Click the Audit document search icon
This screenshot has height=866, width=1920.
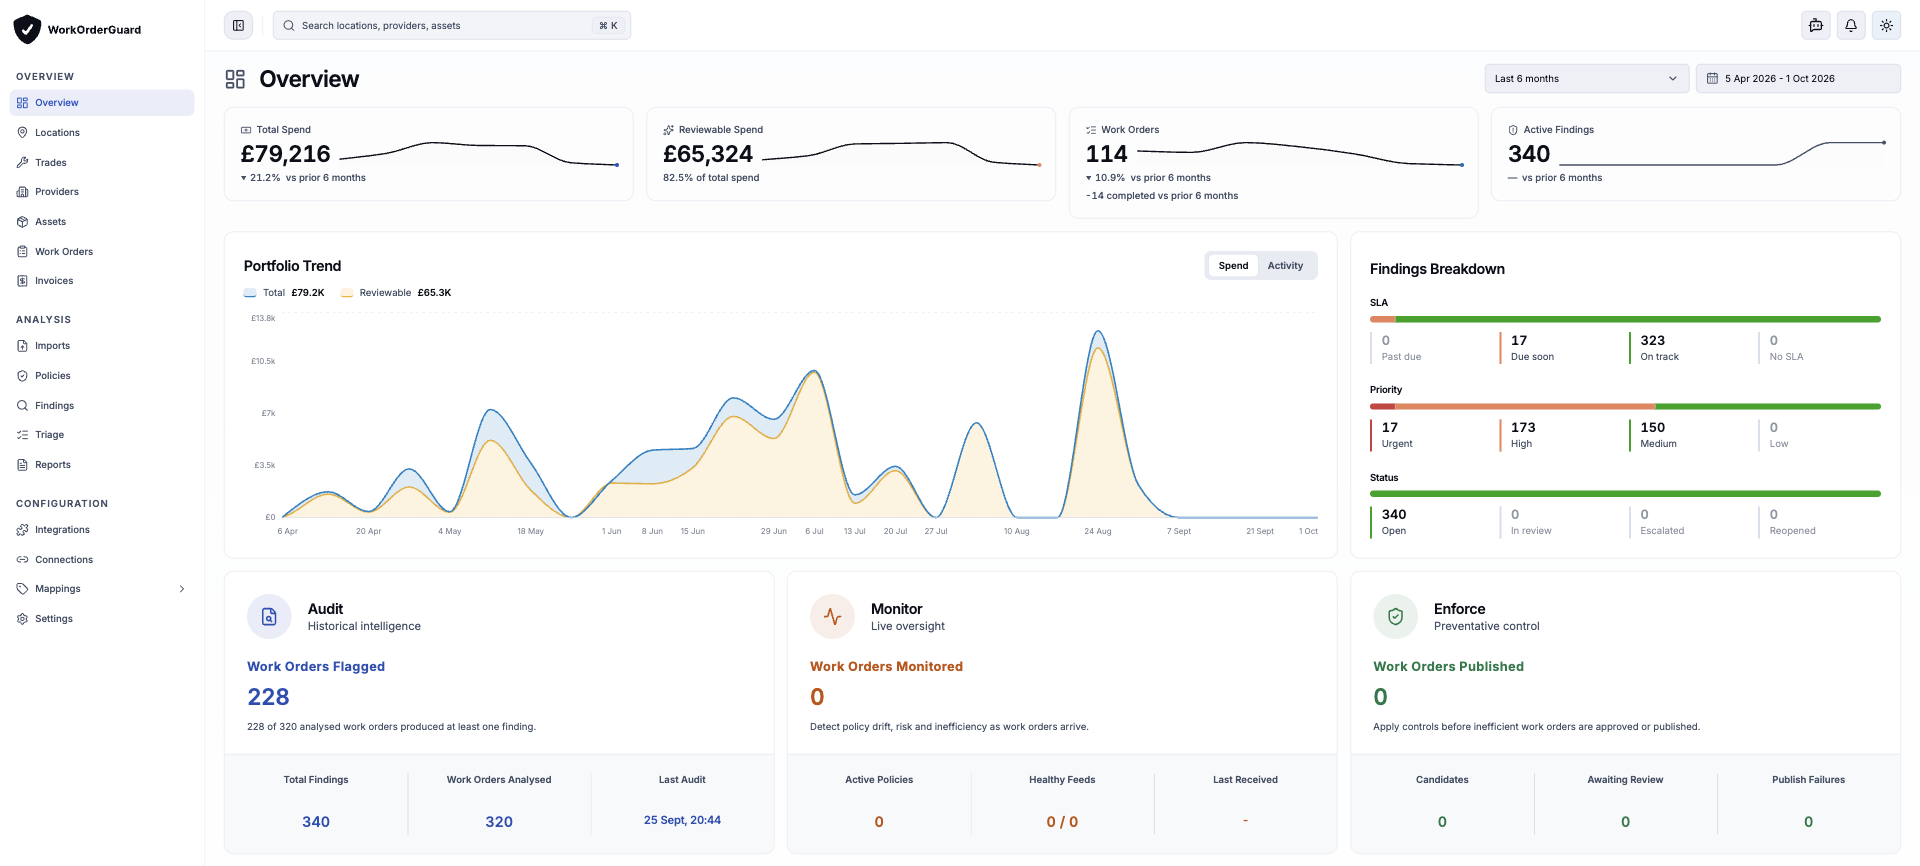tap(269, 617)
